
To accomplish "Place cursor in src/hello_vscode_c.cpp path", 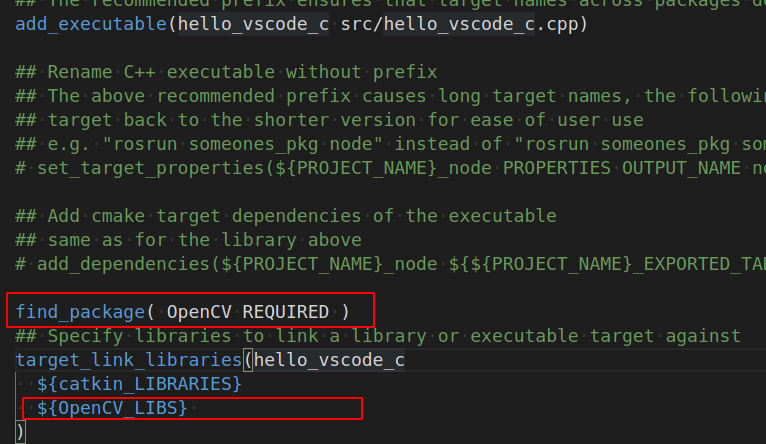I will click(x=459, y=24).
